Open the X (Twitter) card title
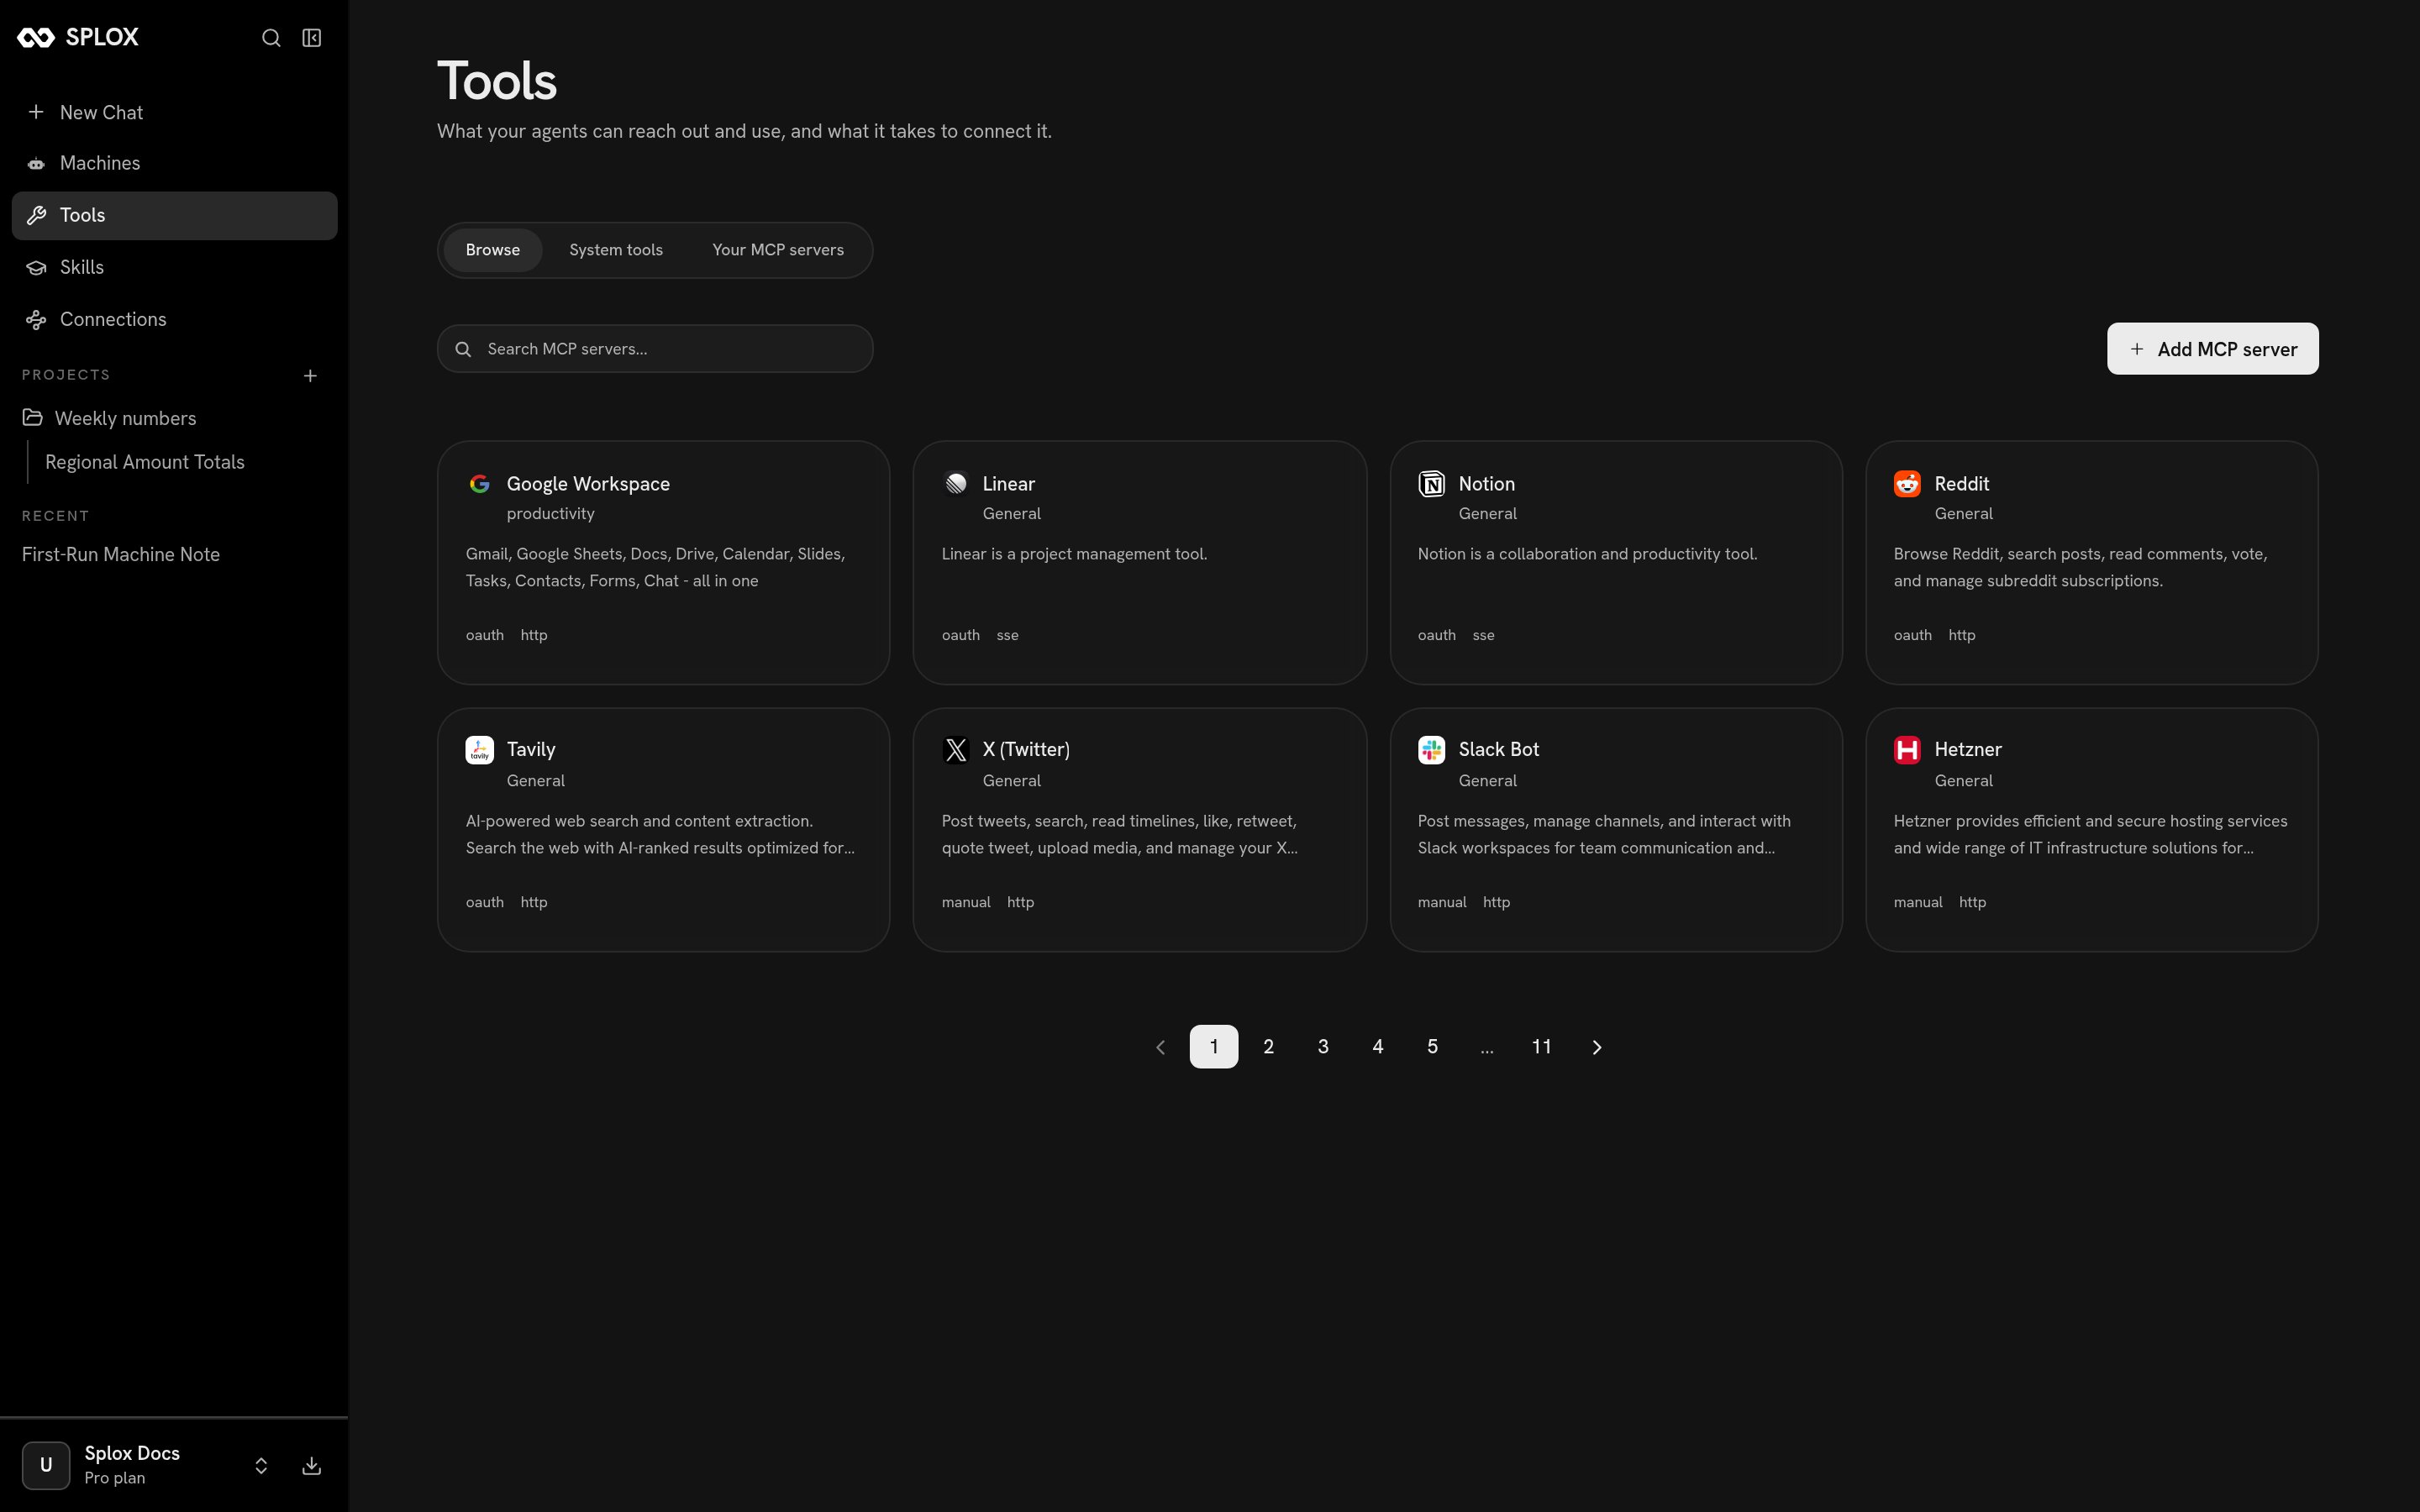This screenshot has width=2420, height=1512. (1026, 749)
